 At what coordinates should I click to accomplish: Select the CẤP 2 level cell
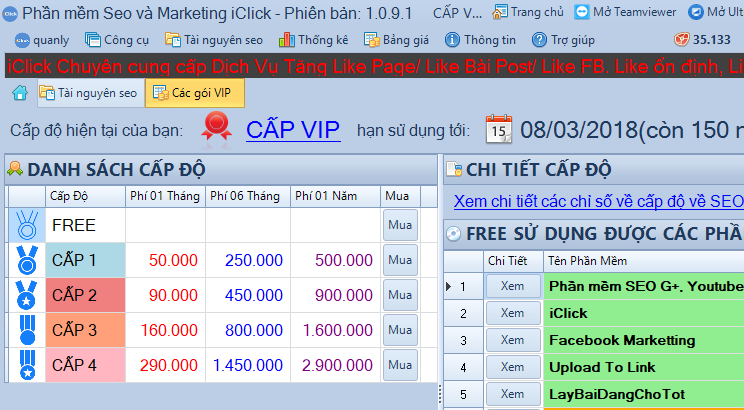(85, 295)
